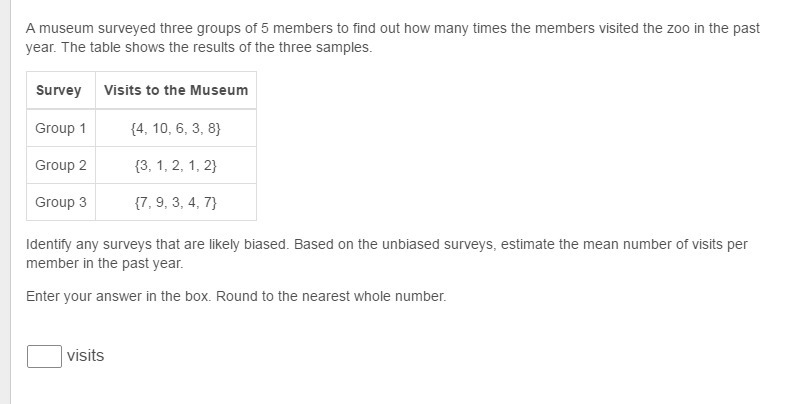Click the text 'member in the past year.'
The height and width of the screenshot is (404, 799).
coord(105,263)
